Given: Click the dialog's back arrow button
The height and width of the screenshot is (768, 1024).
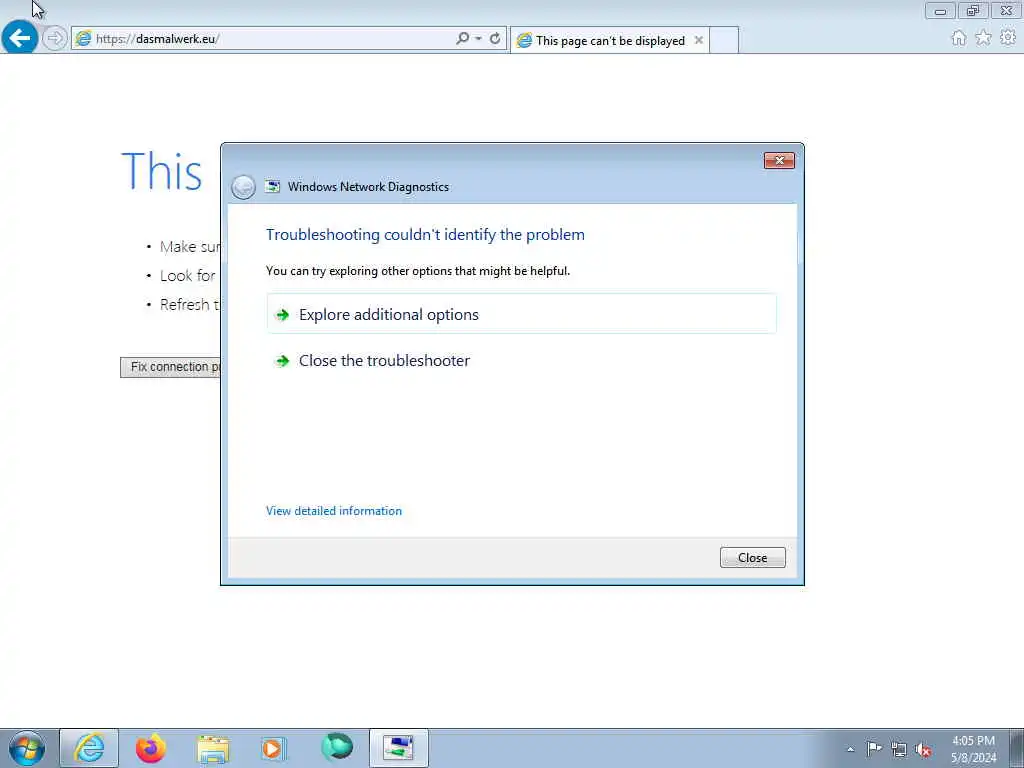Looking at the screenshot, I should [243, 187].
